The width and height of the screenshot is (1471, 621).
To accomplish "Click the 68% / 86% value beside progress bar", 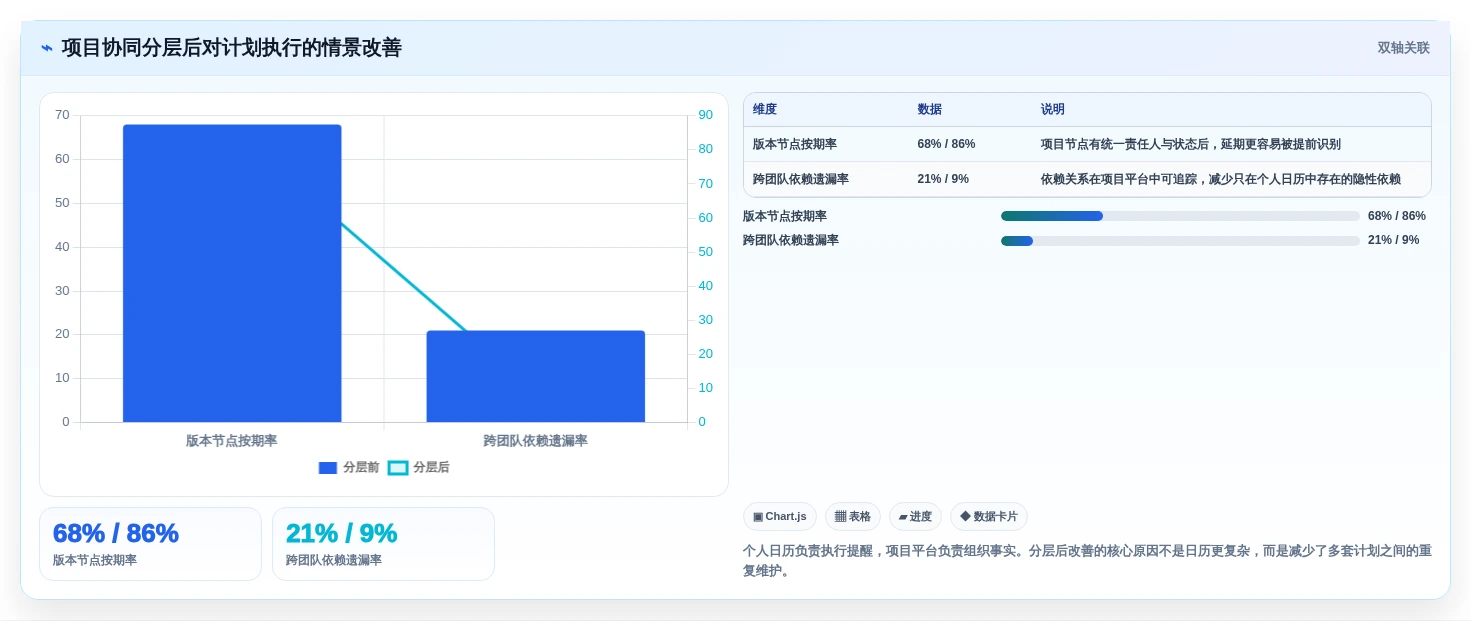I will coord(1397,216).
